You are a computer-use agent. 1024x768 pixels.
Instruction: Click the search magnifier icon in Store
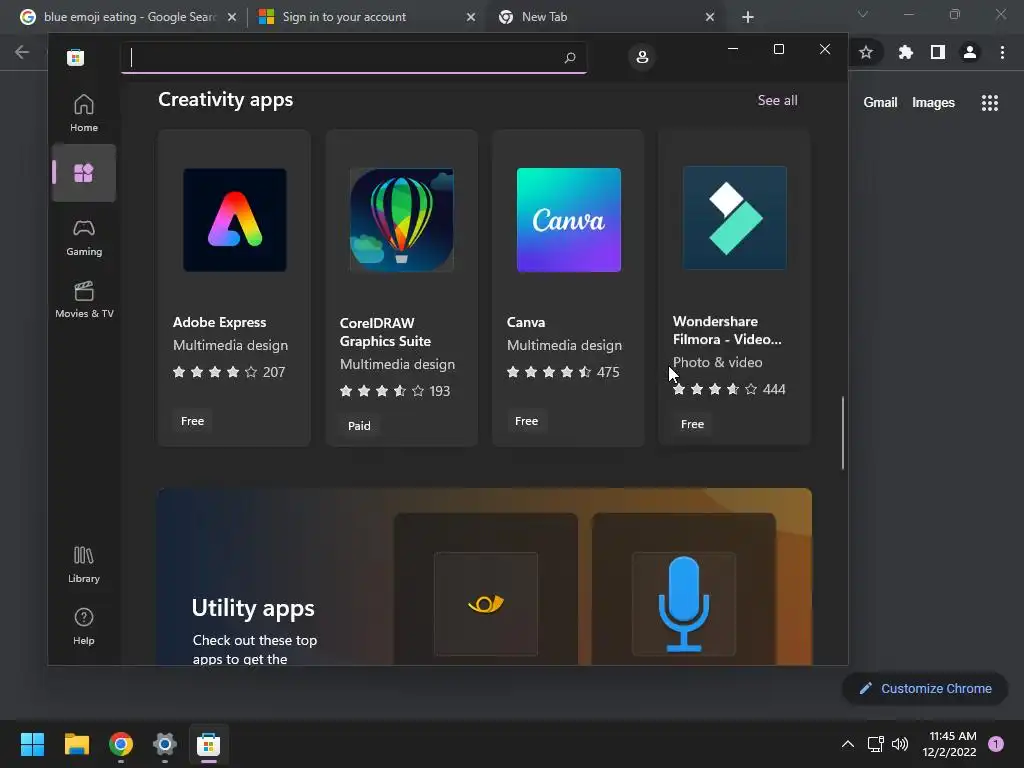[x=569, y=57]
